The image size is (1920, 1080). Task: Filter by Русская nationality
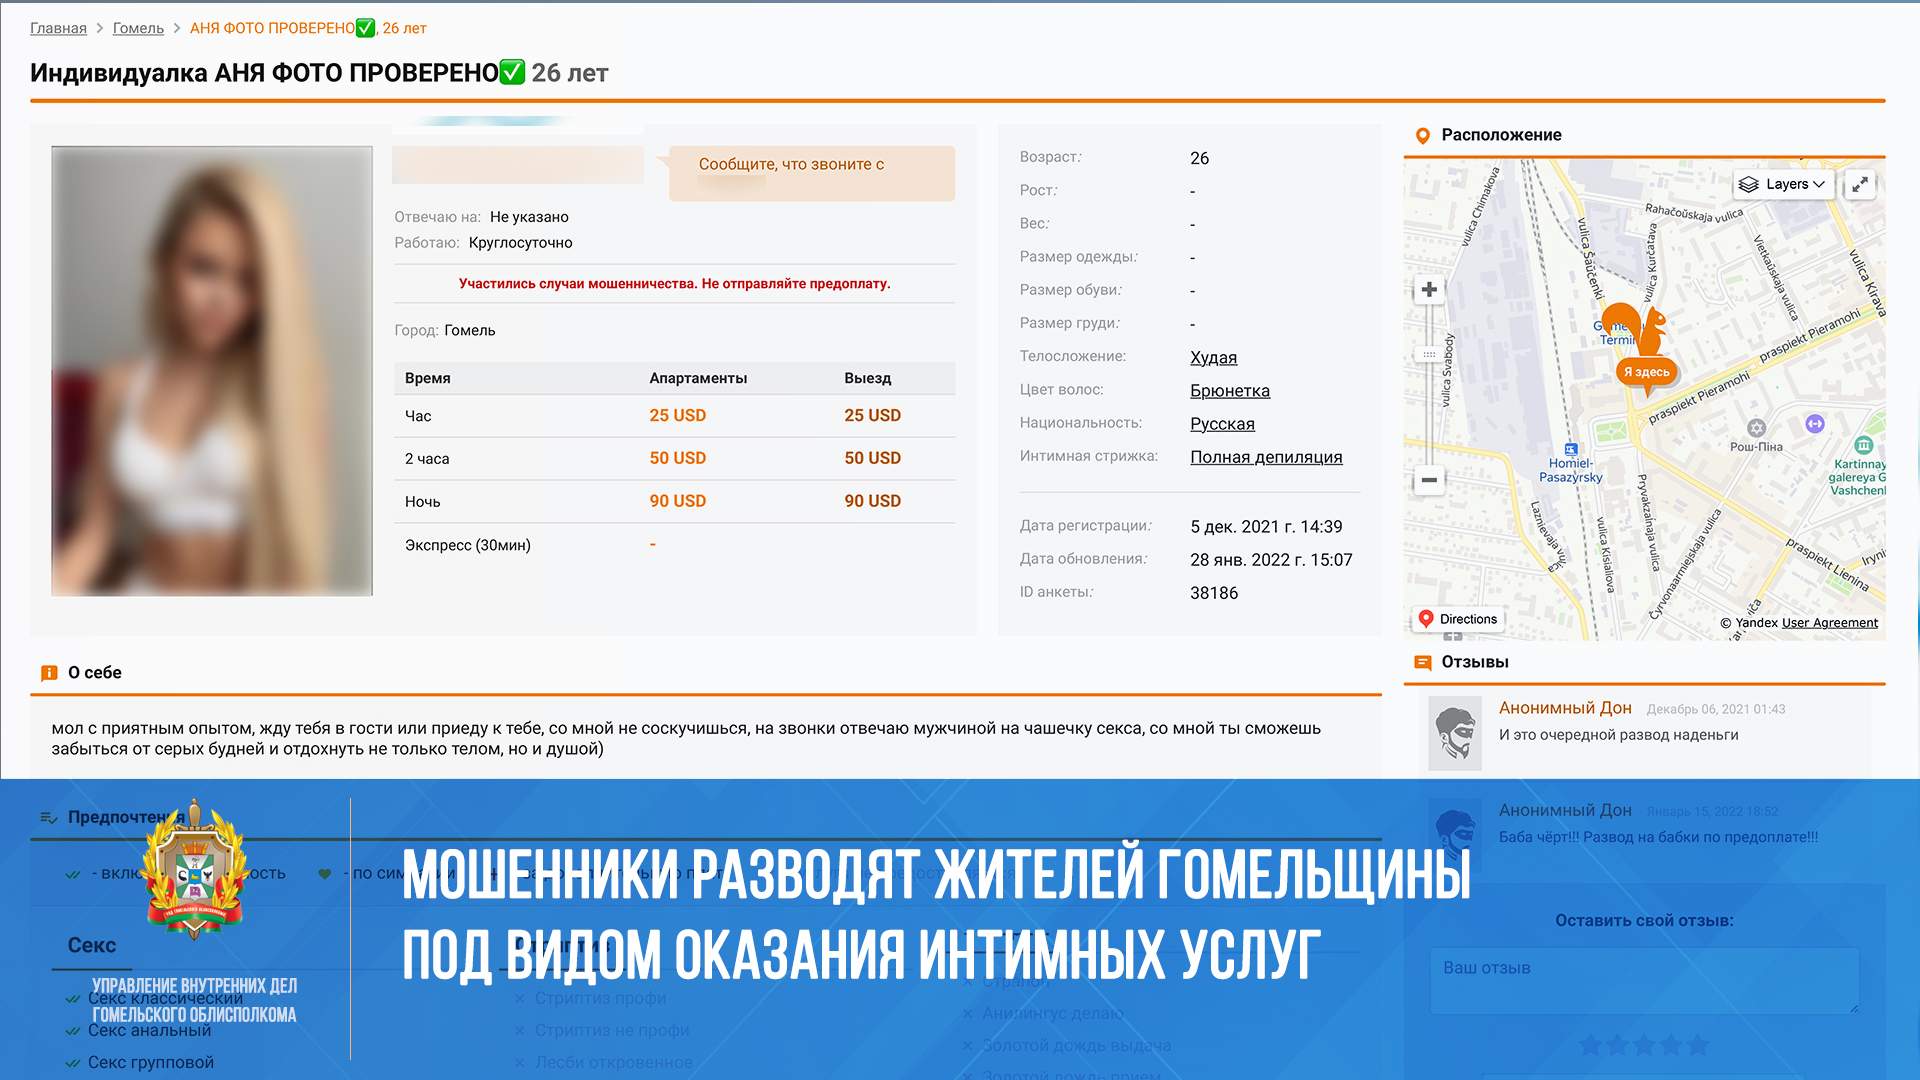click(x=1222, y=424)
